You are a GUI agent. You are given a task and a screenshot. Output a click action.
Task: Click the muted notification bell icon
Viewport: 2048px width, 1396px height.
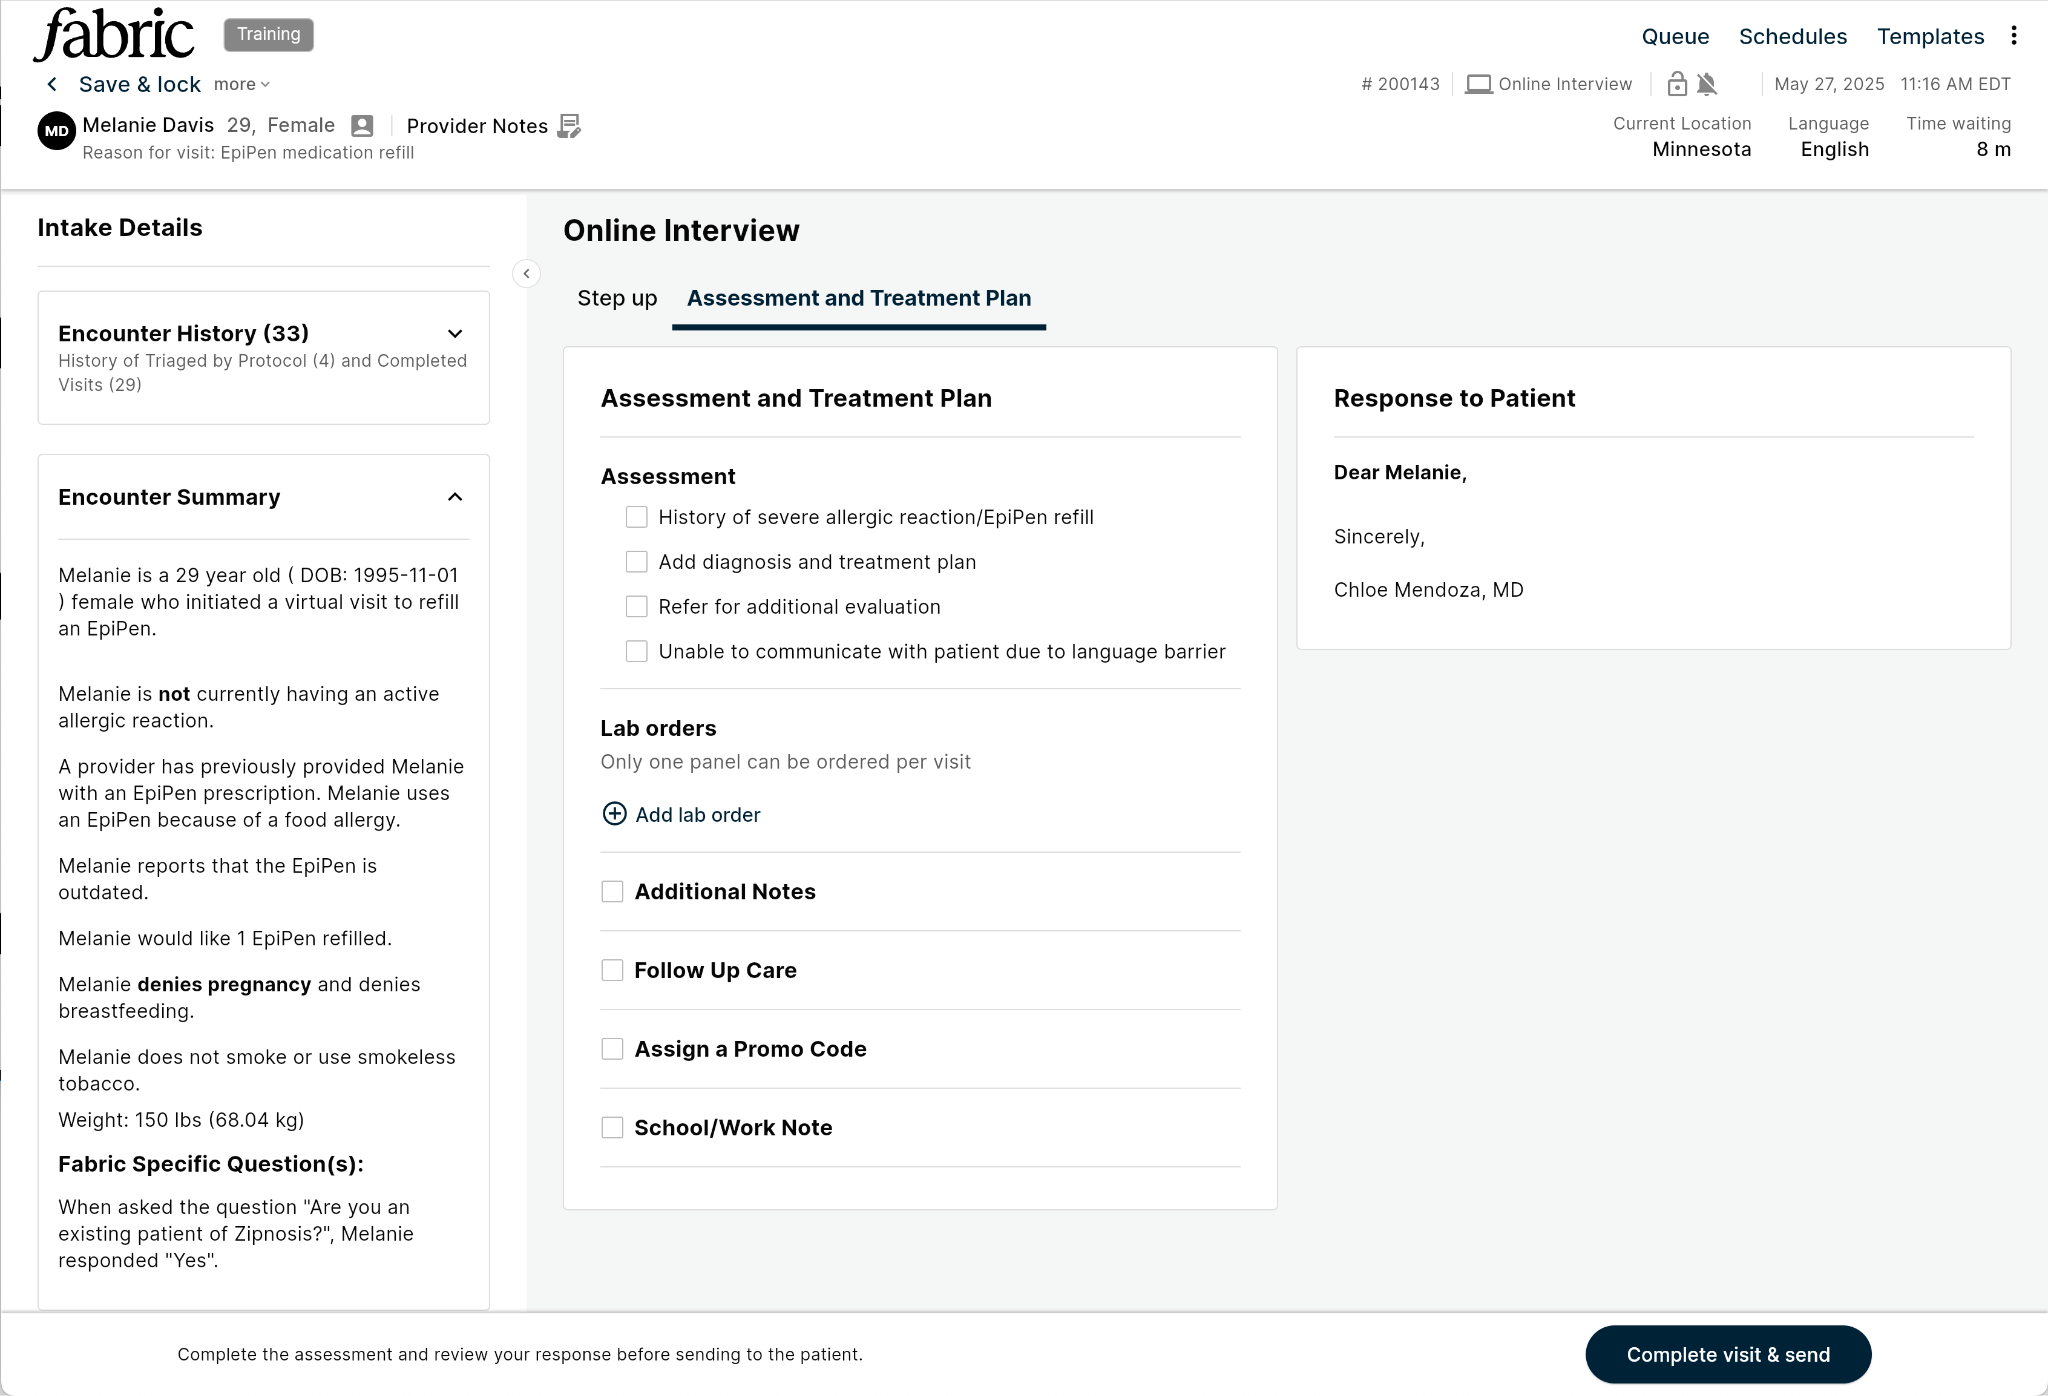tap(1707, 84)
